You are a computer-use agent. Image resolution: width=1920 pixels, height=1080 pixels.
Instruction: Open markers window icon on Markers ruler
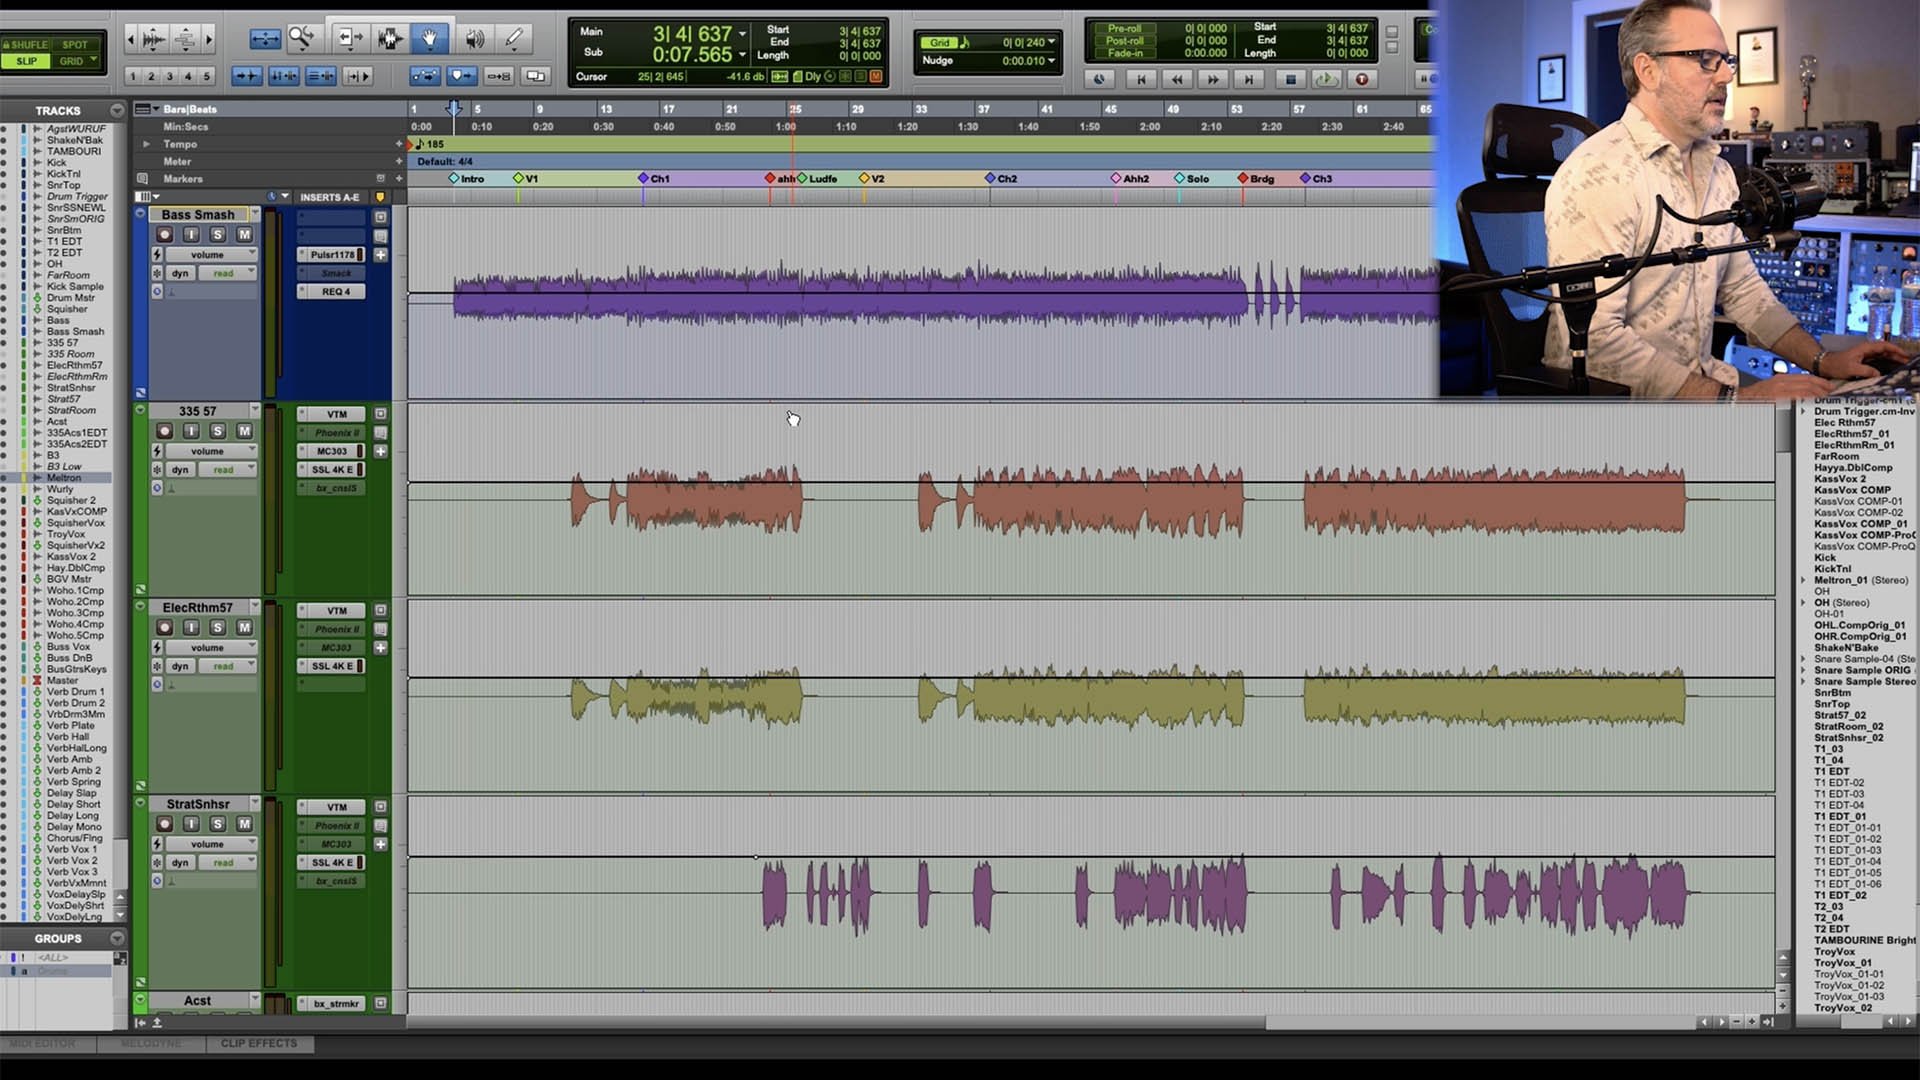point(142,179)
